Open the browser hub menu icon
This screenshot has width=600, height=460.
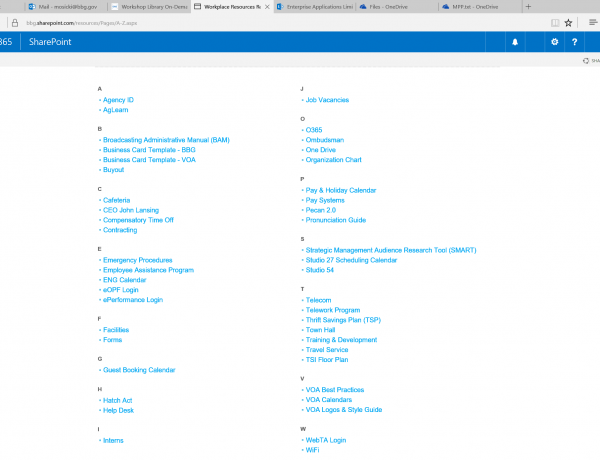tap(593, 23)
